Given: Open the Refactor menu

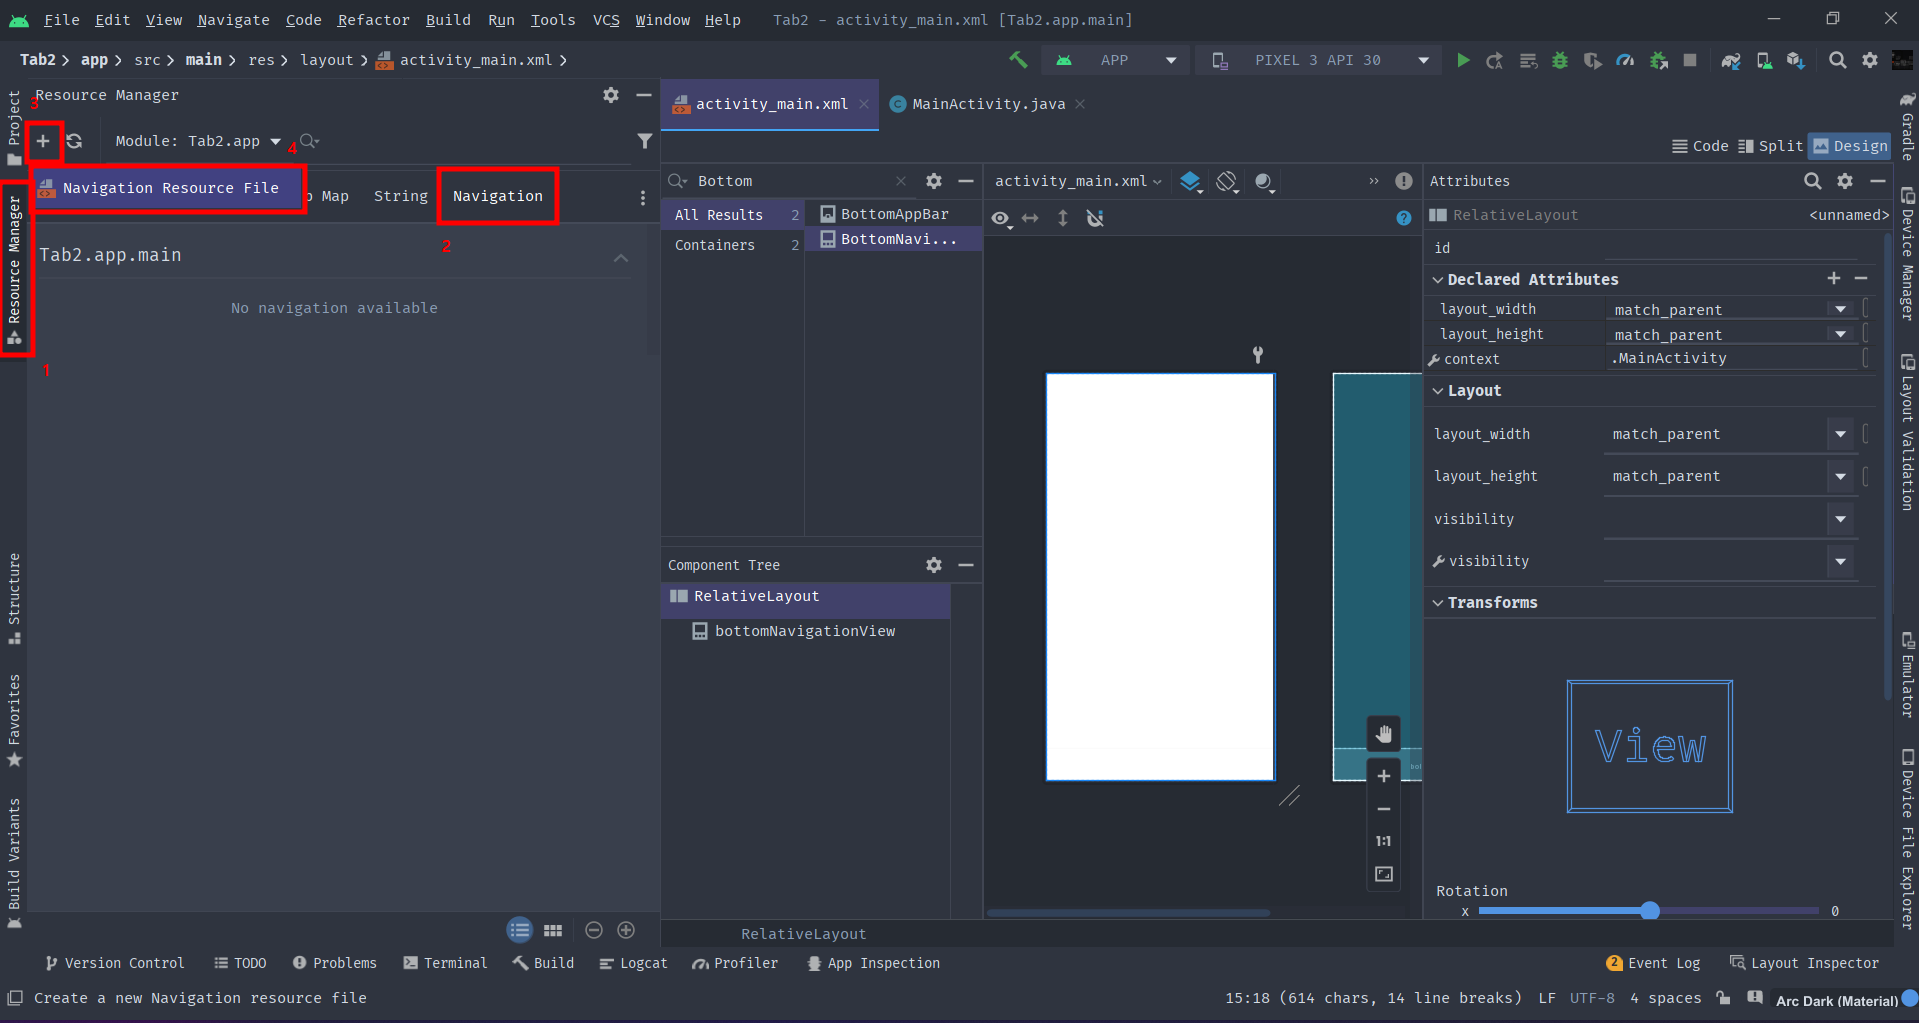Looking at the screenshot, I should [373, 20].
